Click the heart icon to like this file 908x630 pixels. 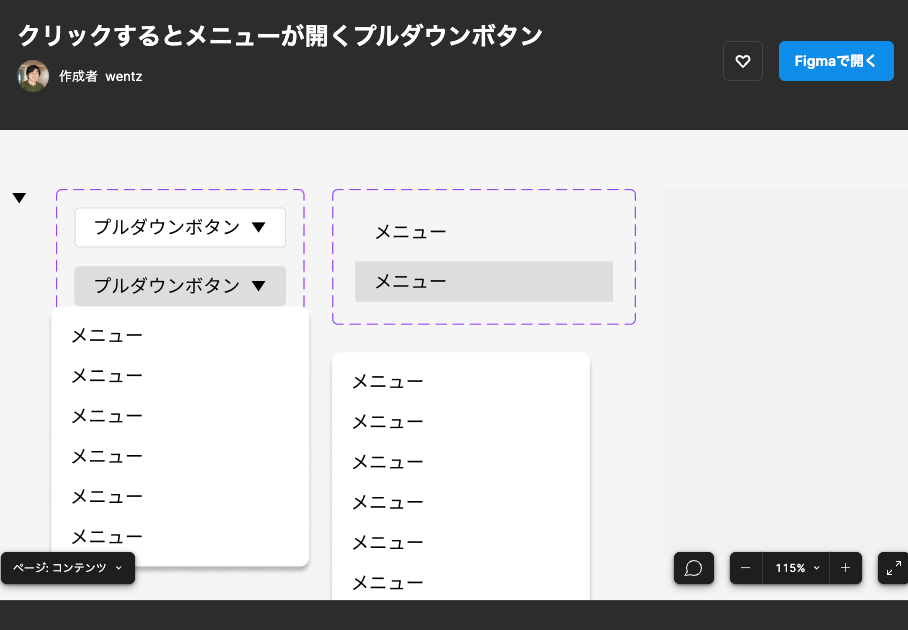[742, 61]
